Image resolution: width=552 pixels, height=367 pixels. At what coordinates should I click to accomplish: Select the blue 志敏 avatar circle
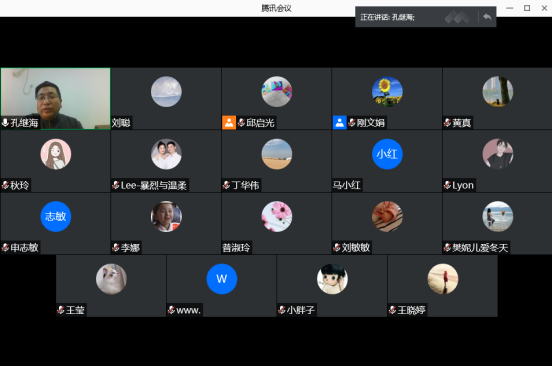tap(56, 216)
